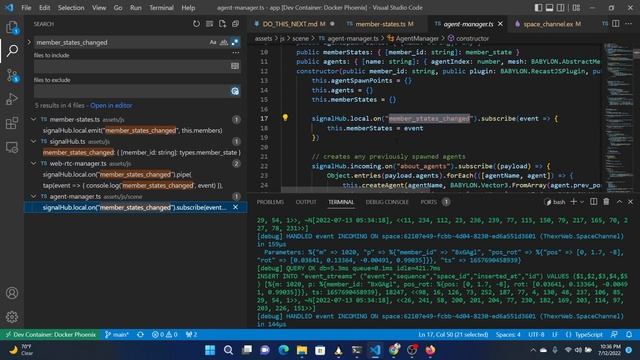The height and width of the screenshot is (360, 640).
Task: Open Windows Start menu in taskbar
Action: click(x=210, y=350)
